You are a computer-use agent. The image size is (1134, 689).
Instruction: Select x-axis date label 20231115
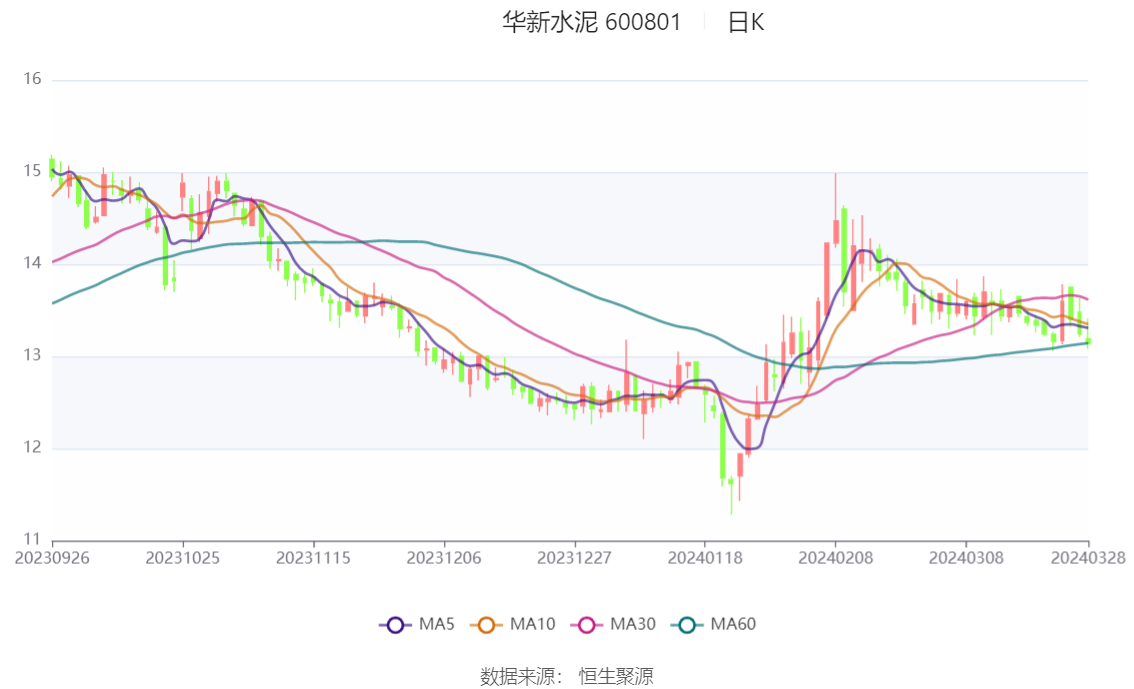pyautogui.click(x=313, y=558)
